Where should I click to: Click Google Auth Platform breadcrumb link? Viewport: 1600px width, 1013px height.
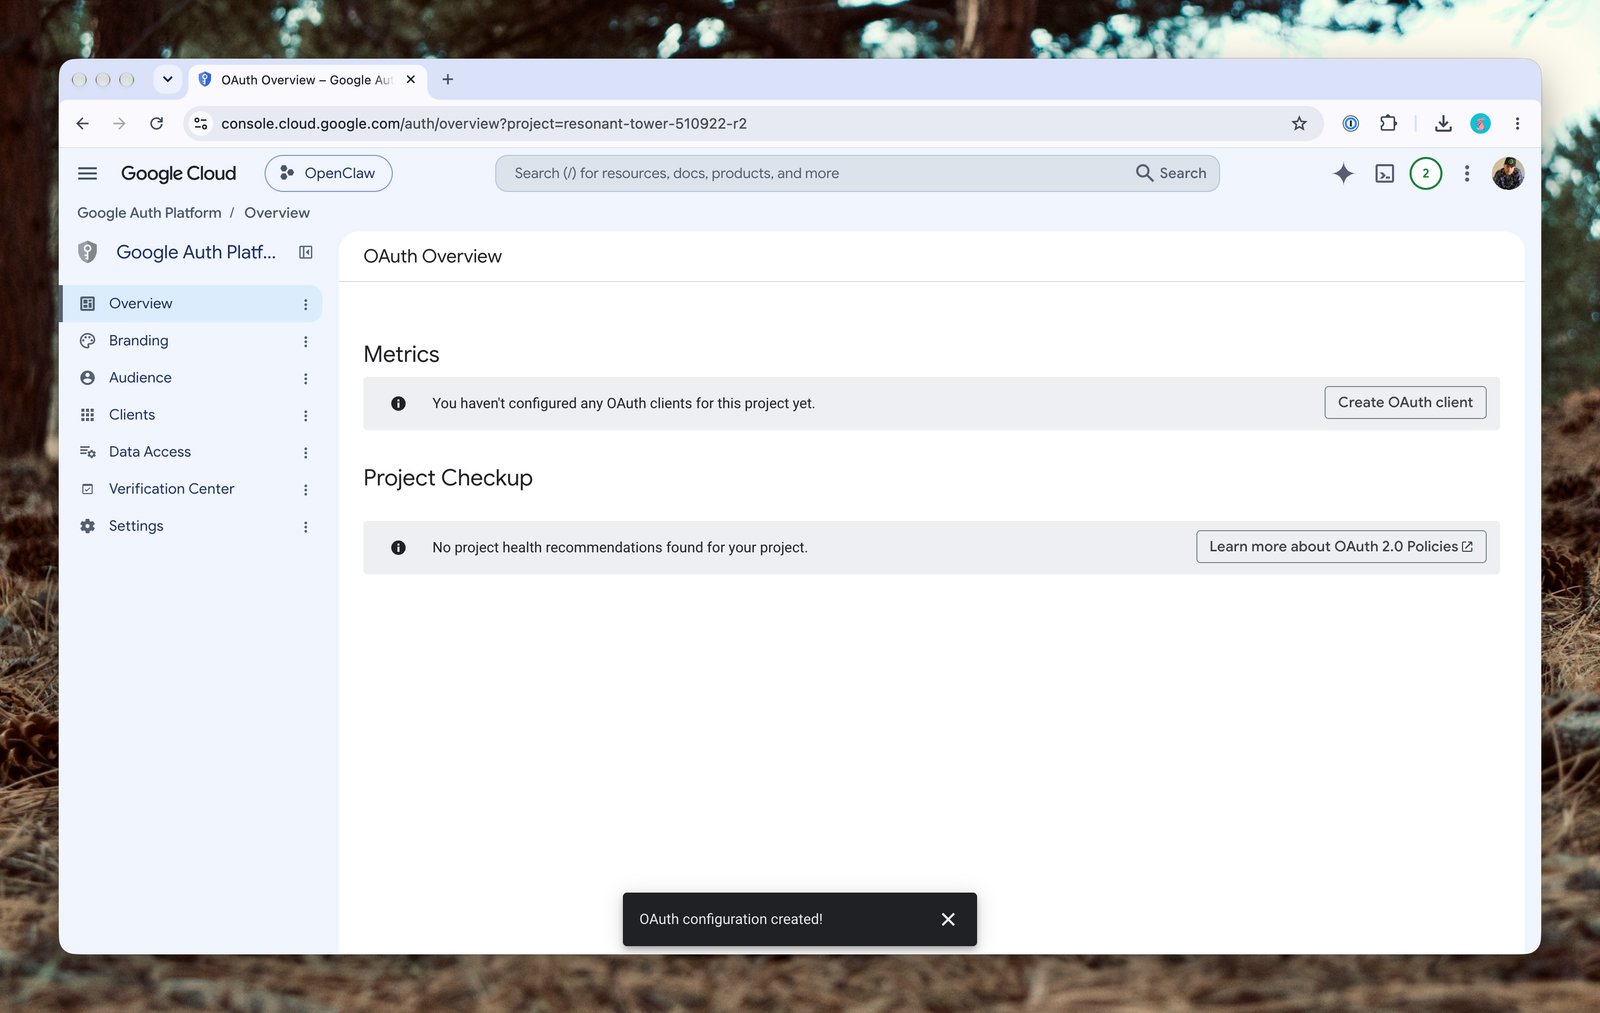tap(149, 213)
